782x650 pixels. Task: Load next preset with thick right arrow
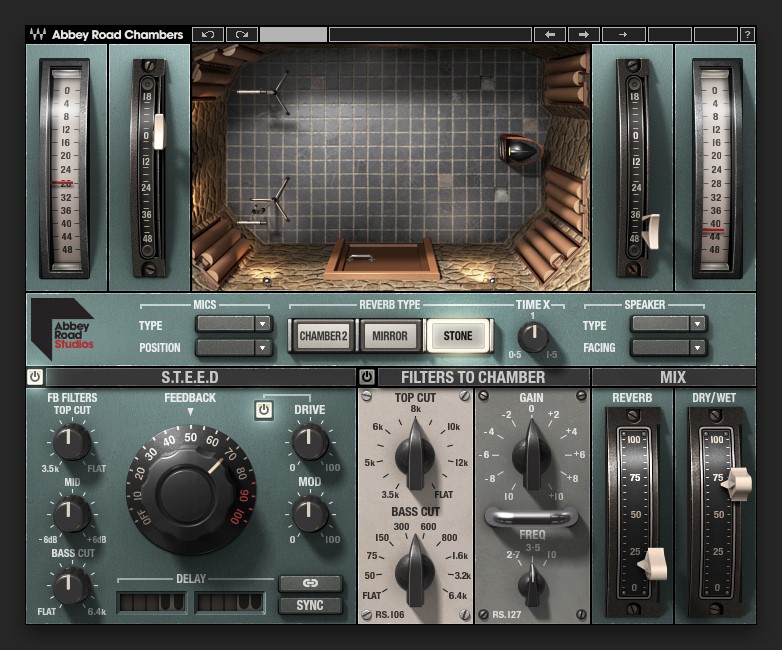click(x=584, y=34)
